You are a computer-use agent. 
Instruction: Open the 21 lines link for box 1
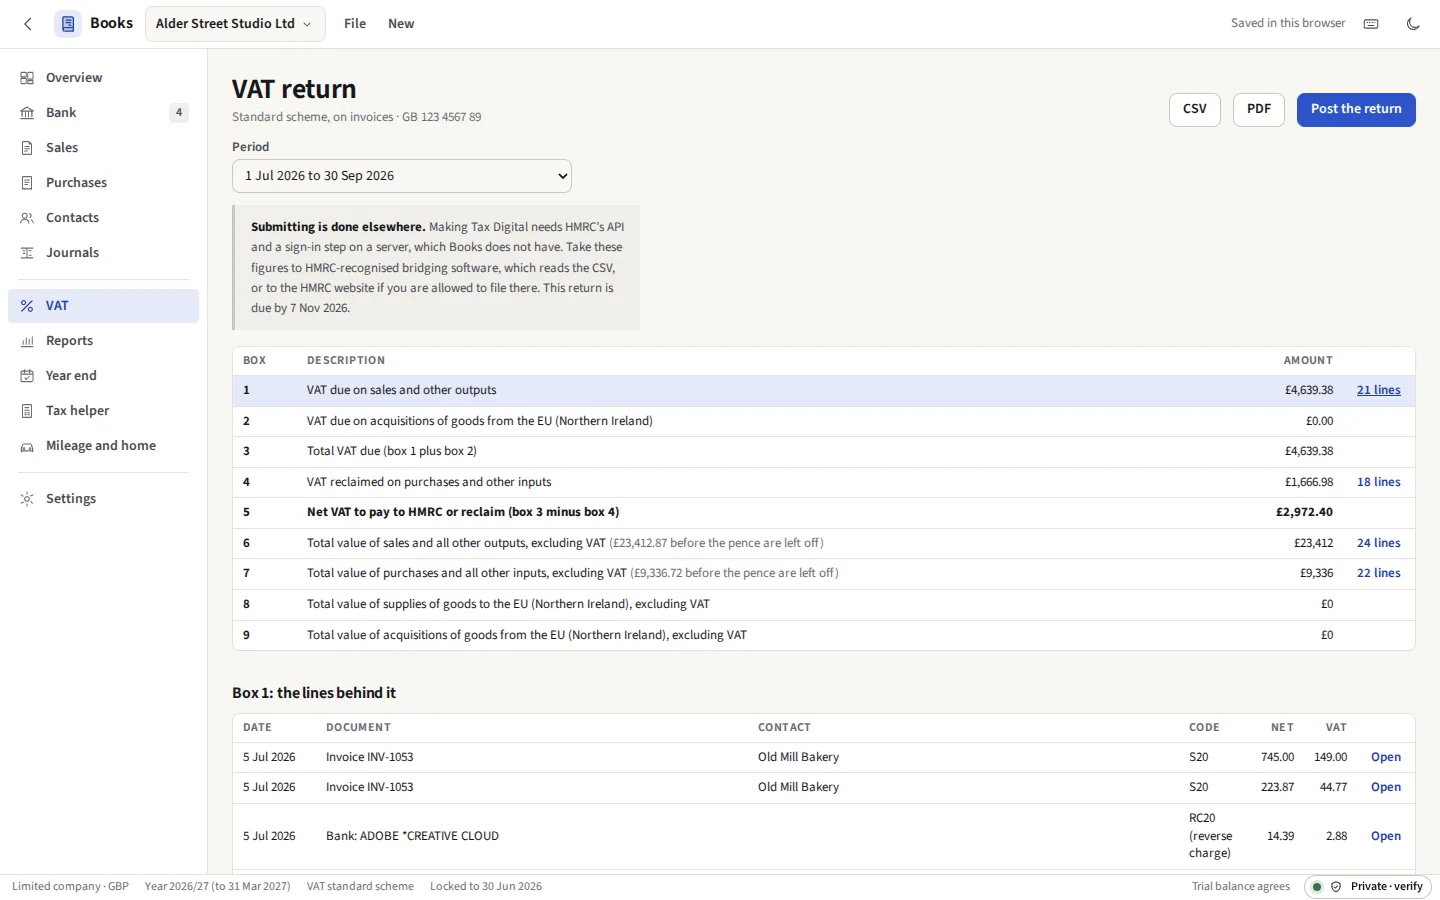pyautogui.click(x=1378, y=391)
